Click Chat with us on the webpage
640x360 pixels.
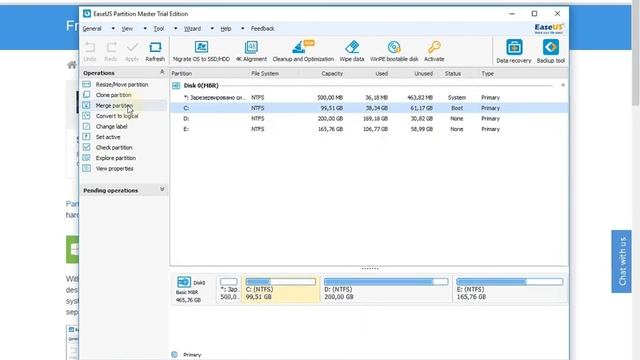tap(622, 261)
